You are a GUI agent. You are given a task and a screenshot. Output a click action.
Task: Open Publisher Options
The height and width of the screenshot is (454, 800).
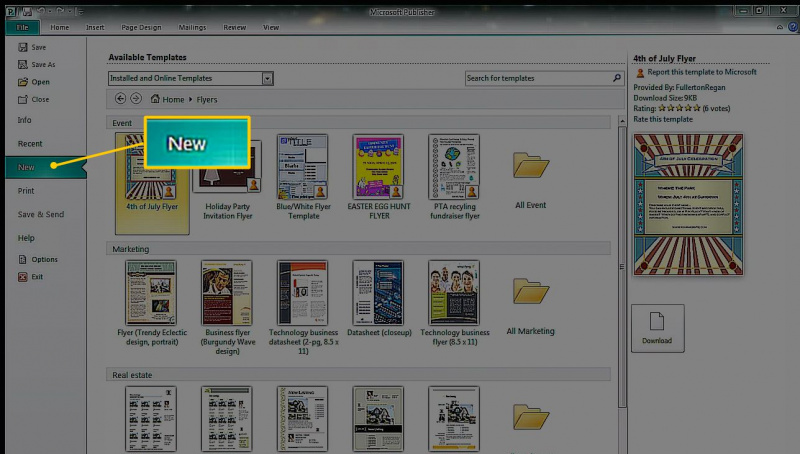point(38,259)
